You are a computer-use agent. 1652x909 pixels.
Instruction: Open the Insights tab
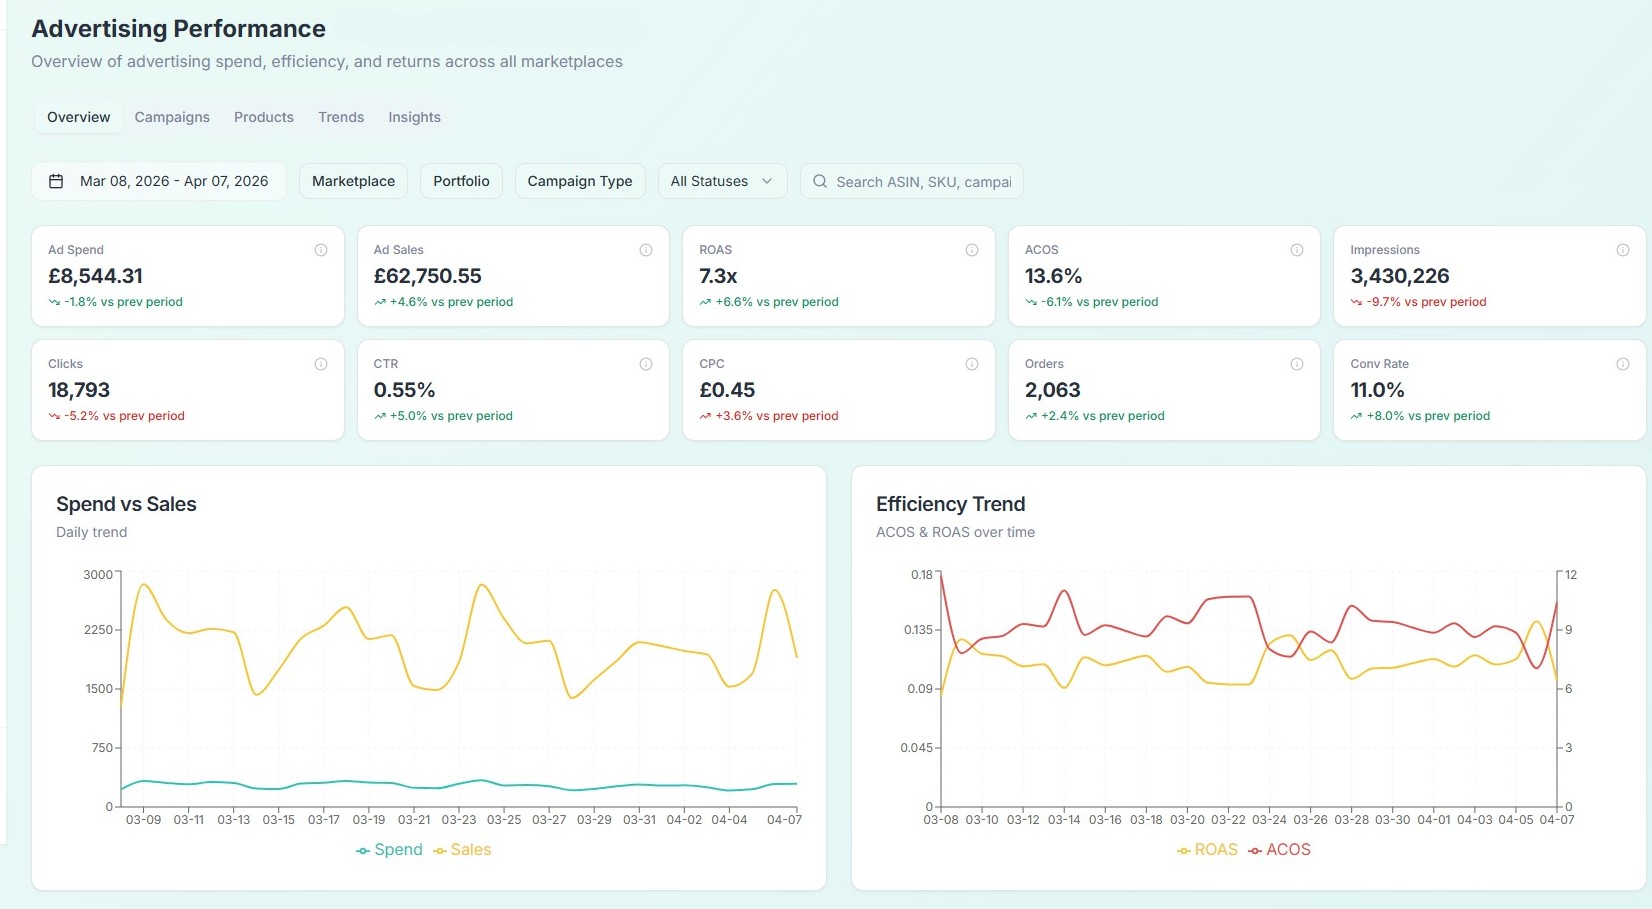coord(414,117)
